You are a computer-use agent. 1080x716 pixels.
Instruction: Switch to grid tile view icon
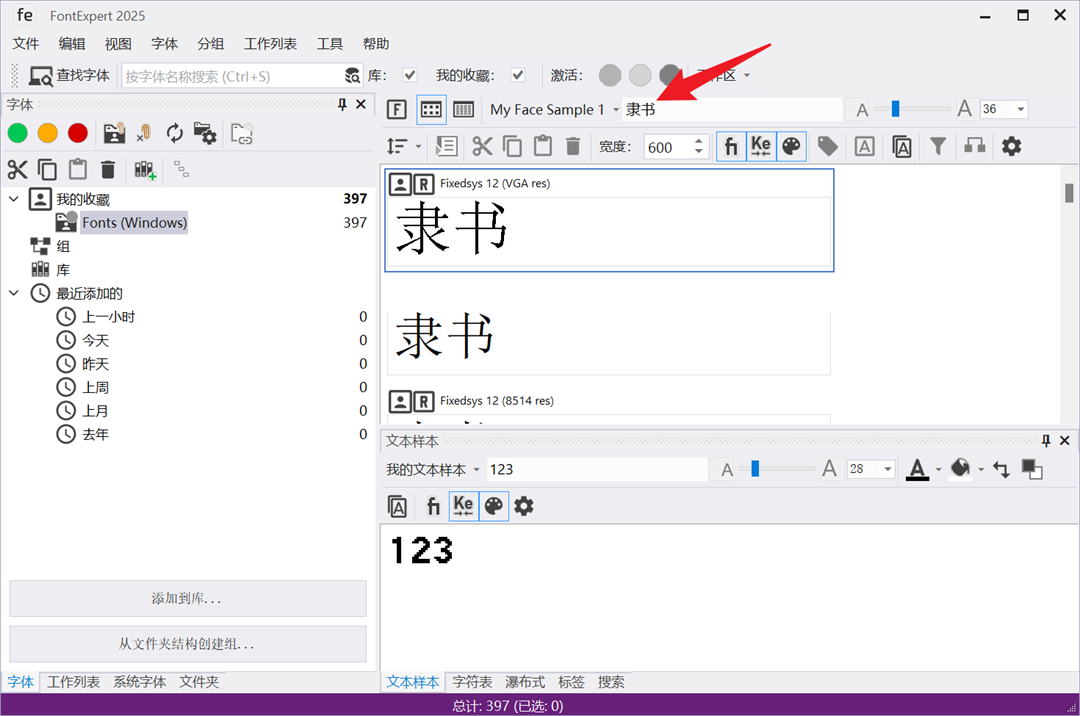[431, 109]
